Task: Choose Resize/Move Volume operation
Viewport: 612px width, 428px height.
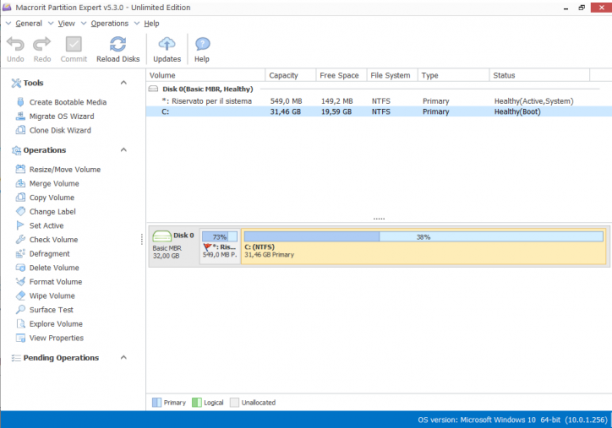Action: (65, 169)
